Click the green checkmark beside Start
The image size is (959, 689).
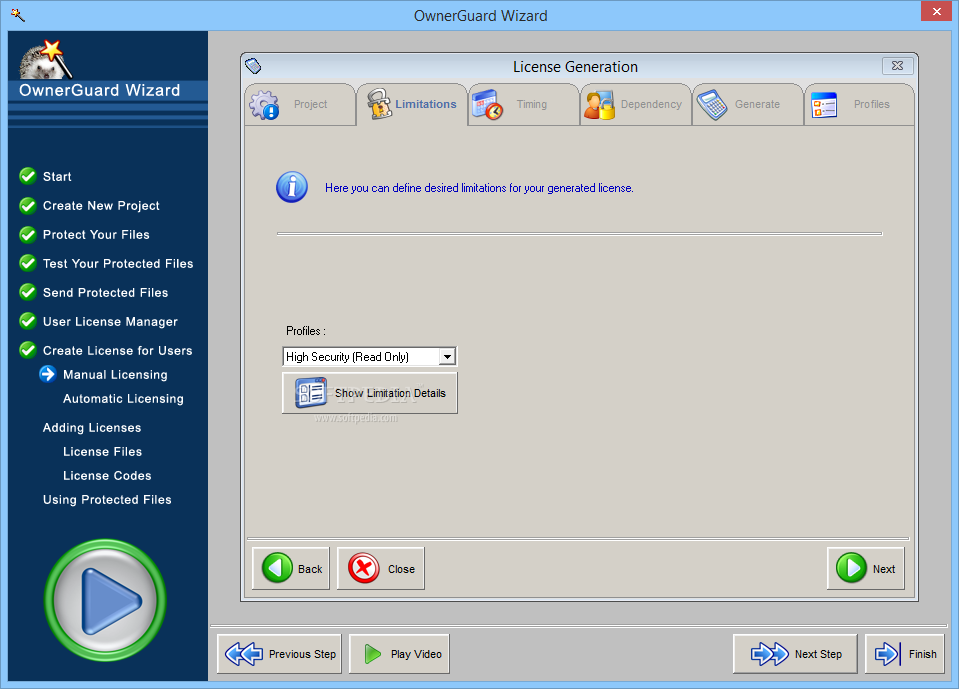pyautogui.click(x=28, y=176)
